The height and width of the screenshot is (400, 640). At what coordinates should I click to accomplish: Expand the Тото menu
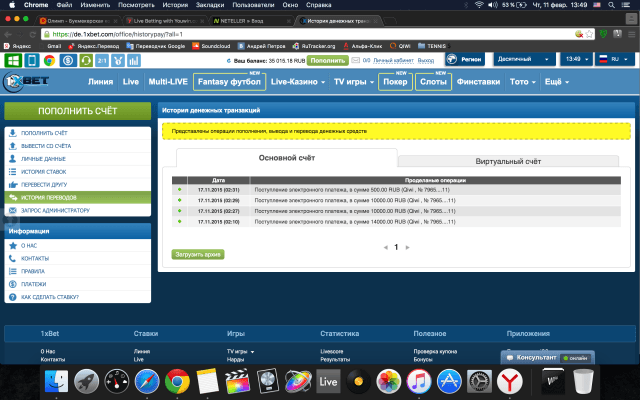click(522, 82)
